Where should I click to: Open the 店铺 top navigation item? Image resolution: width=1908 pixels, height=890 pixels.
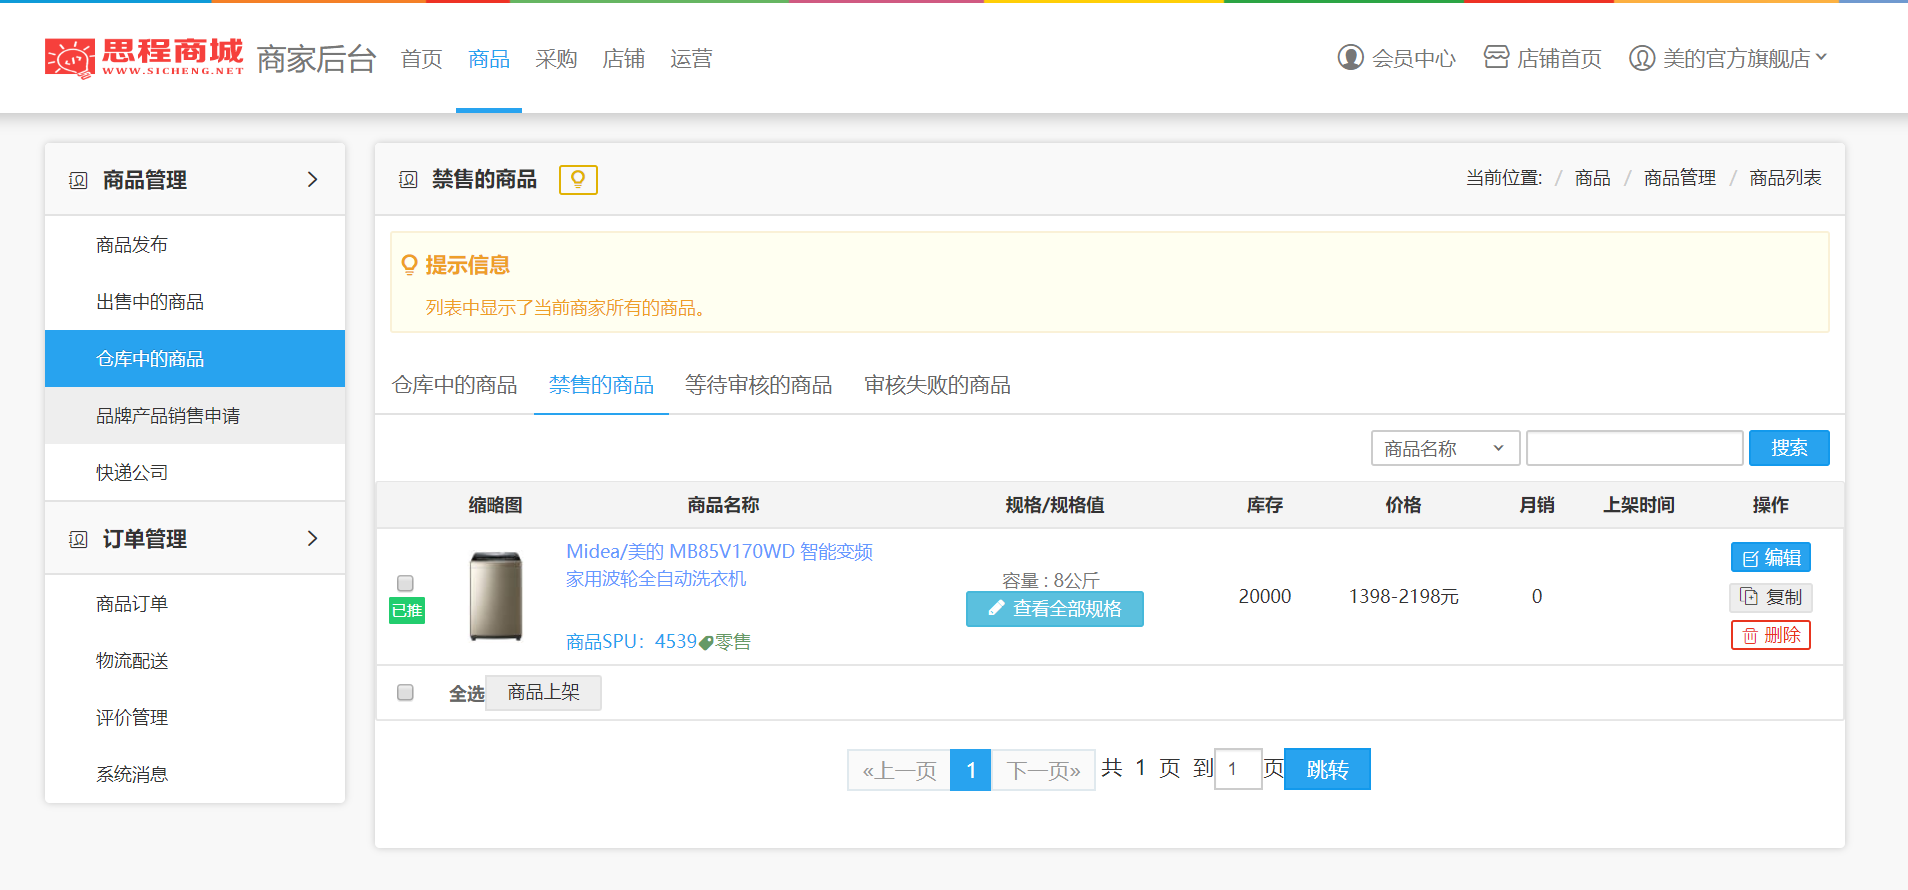[x=624, y=59]
